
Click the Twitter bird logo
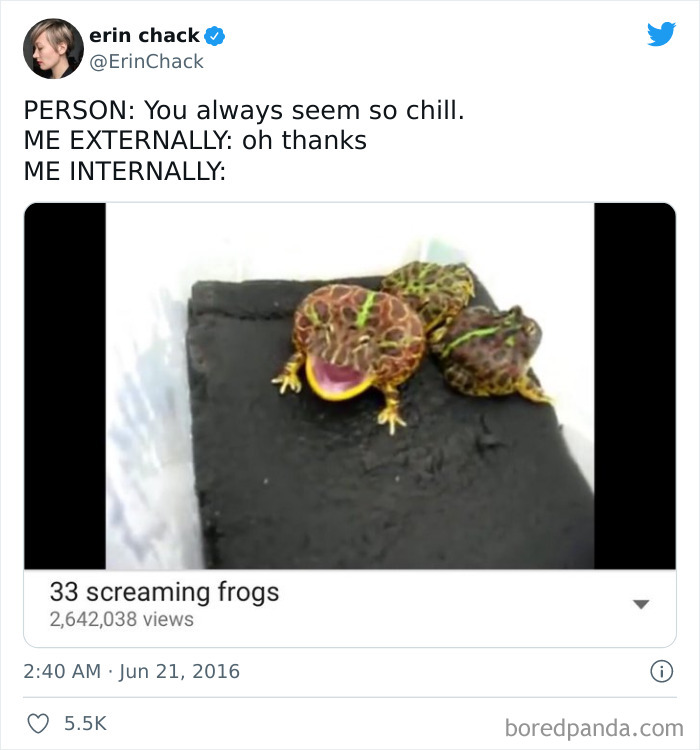pos(661,33)
